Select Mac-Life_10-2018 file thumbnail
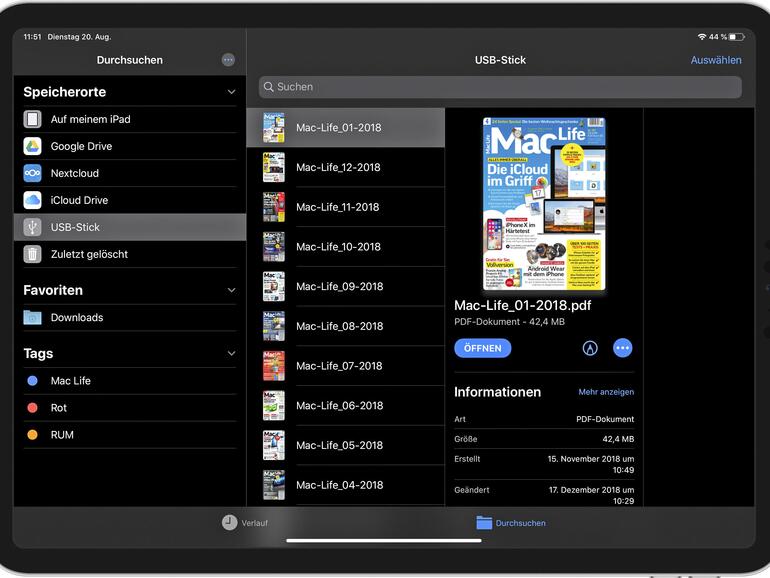Screen dimensions: 770x578 (274, 247)
